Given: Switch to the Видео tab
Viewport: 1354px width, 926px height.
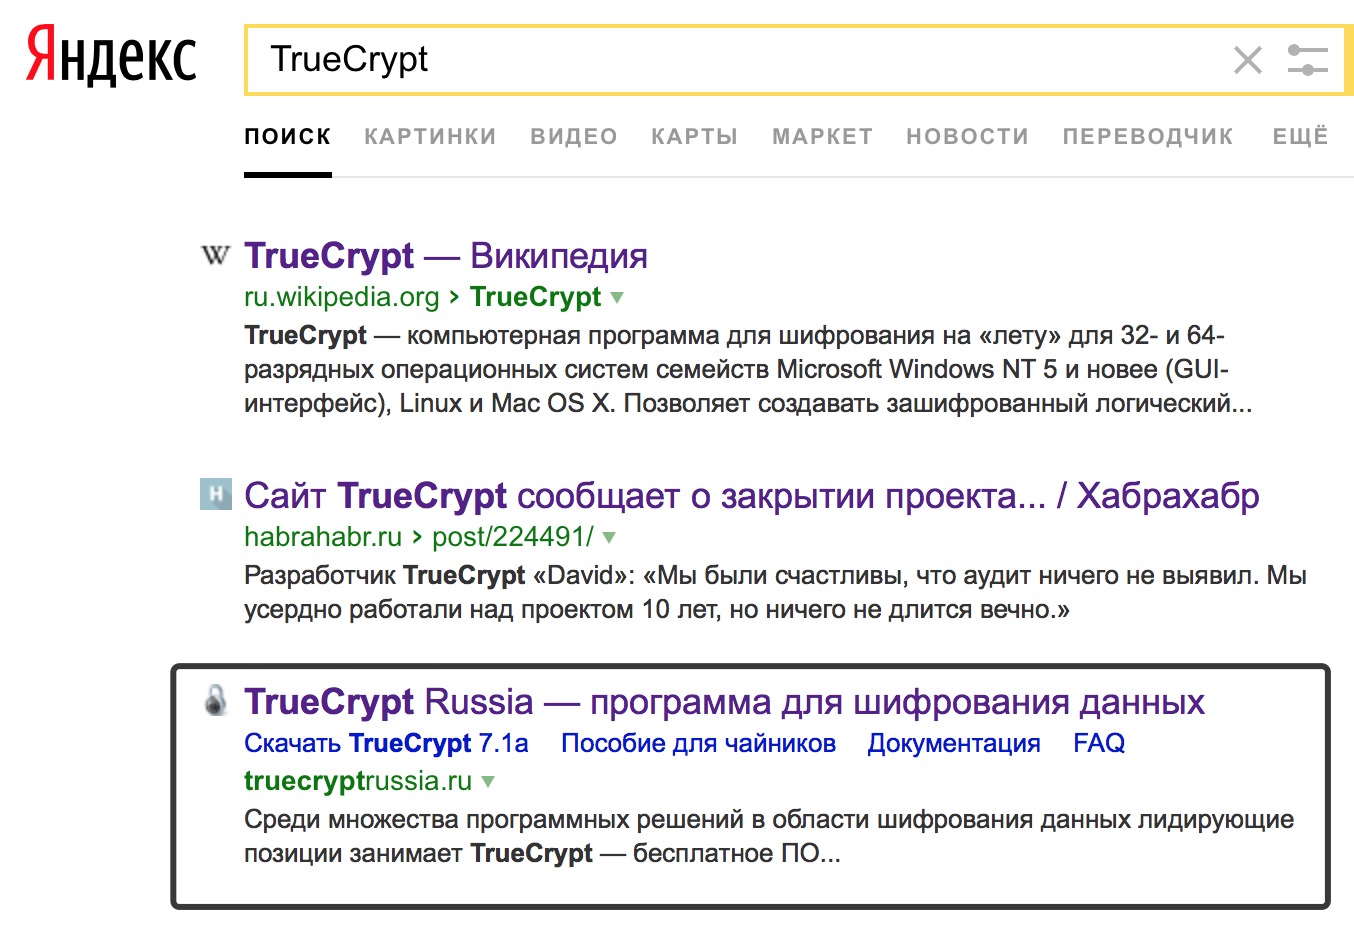Looking at the screenshot, I should 573,137.
